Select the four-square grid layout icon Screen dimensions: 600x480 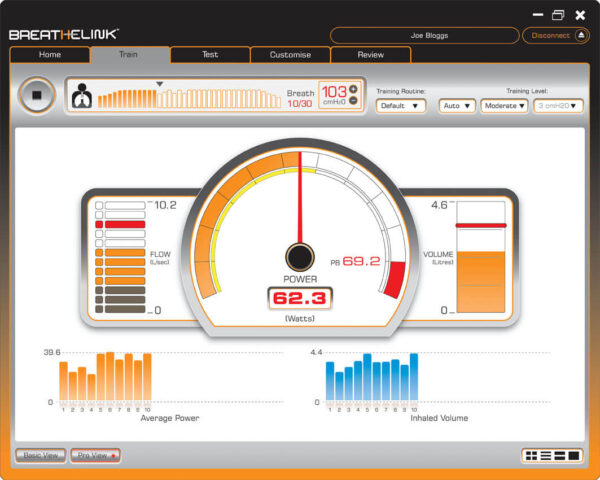click(531, 456)
